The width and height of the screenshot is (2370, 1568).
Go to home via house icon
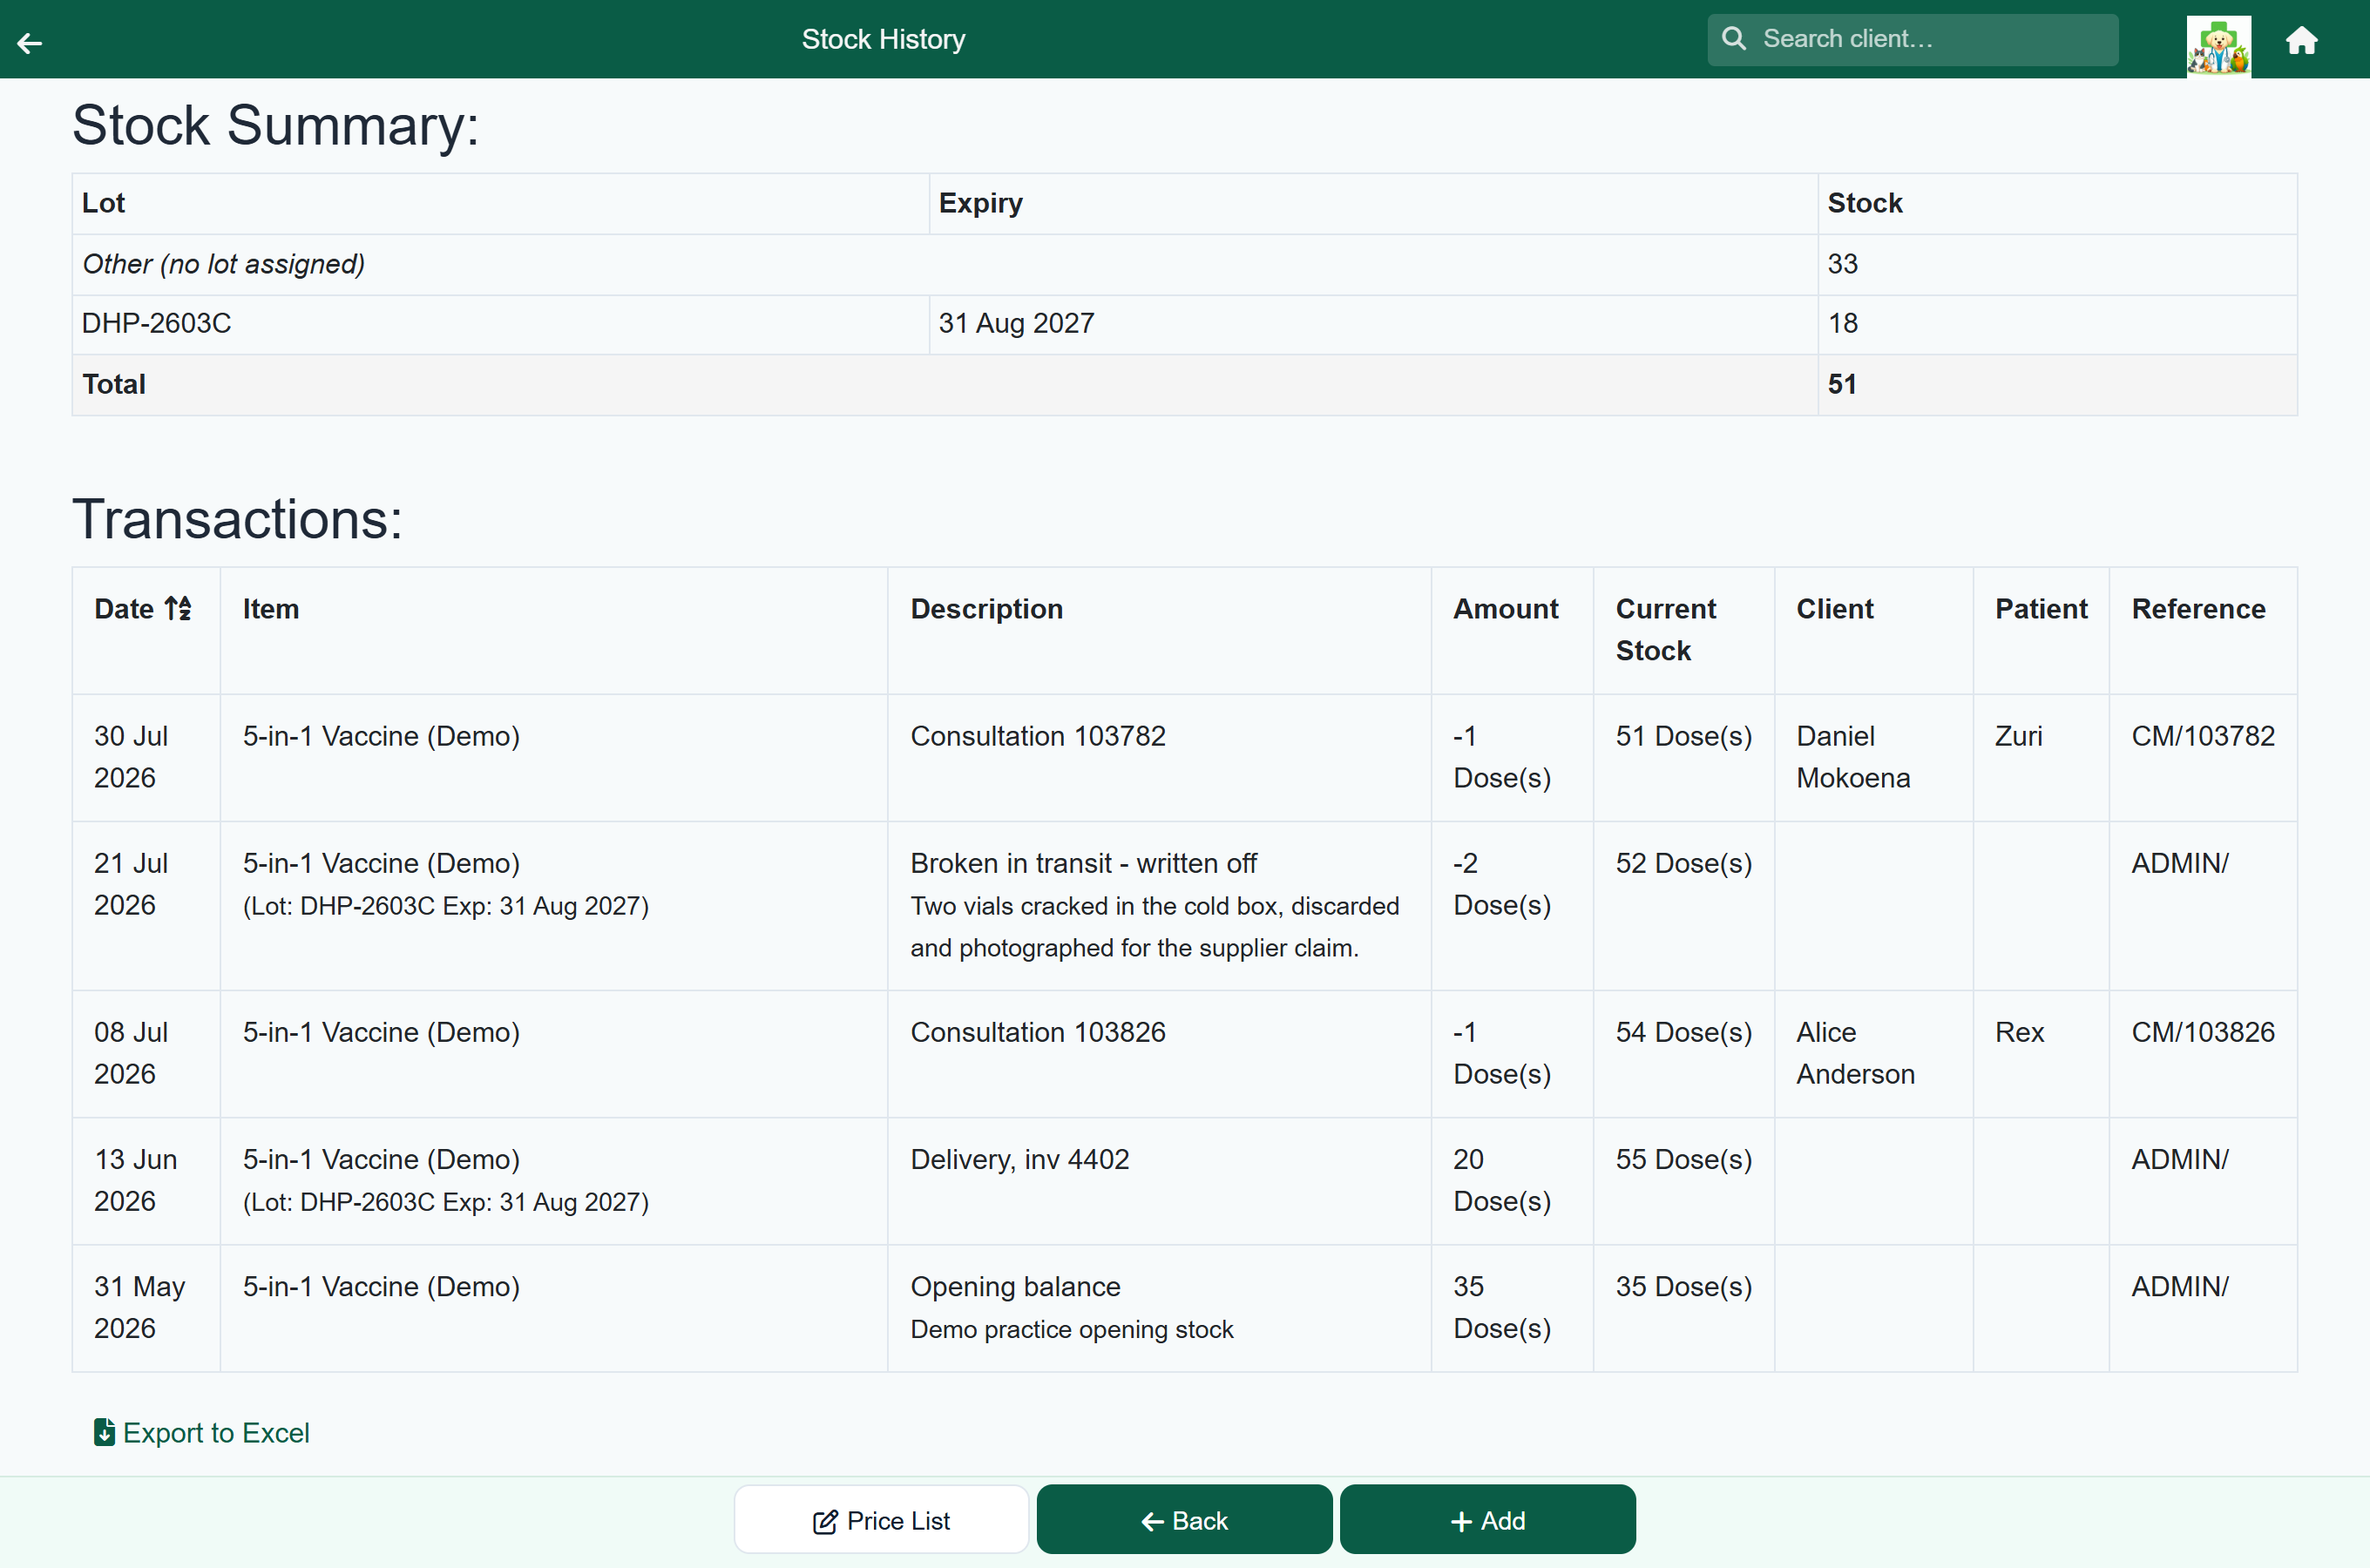(x=2301, y=40)
